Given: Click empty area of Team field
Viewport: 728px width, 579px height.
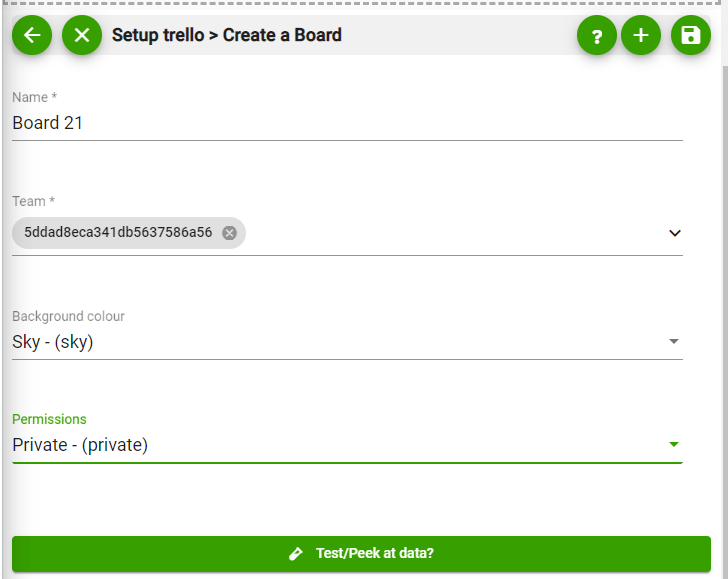Looking at the screenshot, I should coord(455,233).
